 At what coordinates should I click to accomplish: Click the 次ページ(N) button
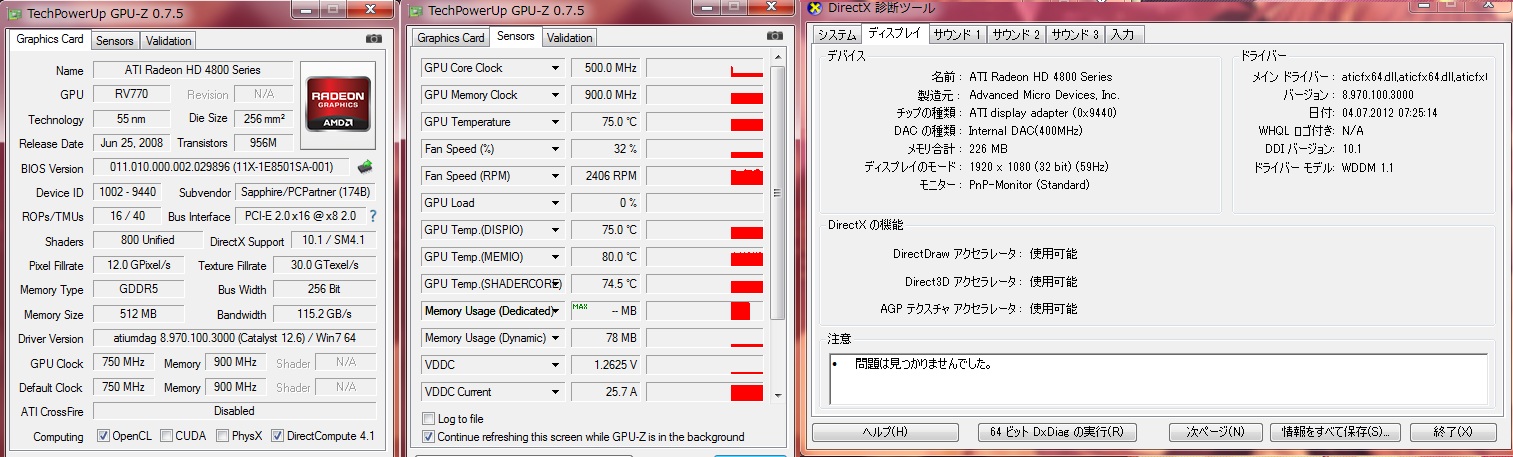[x=1215, y=432]
